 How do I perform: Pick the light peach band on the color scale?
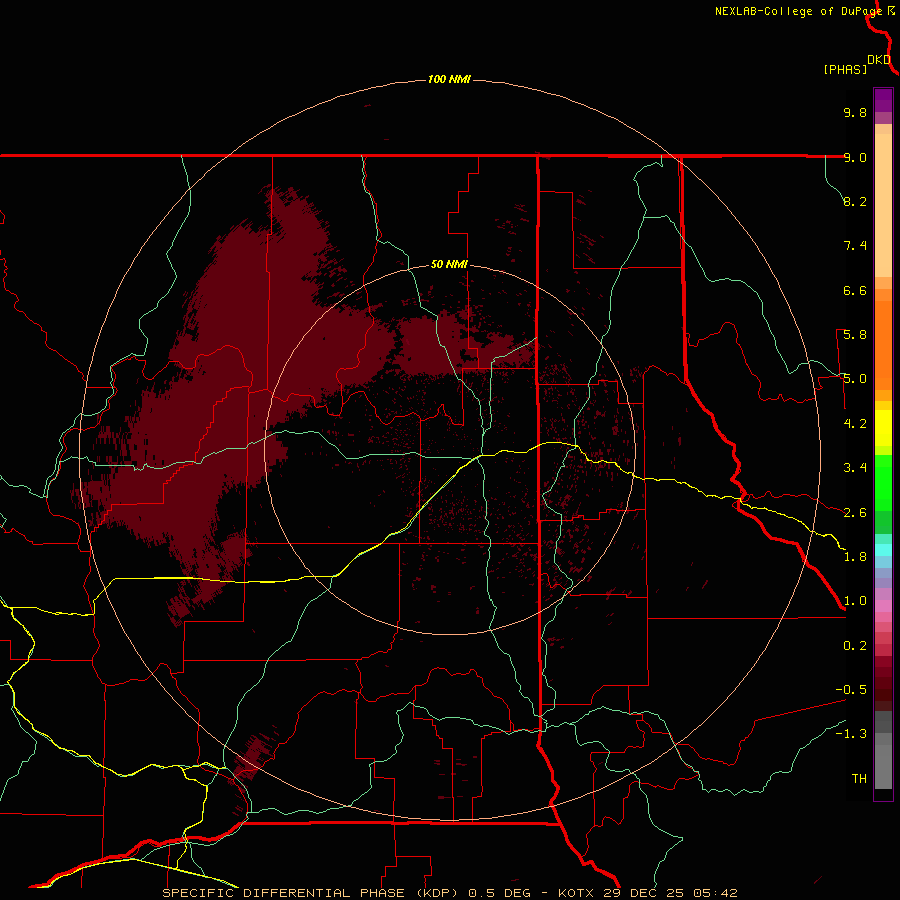883,205
